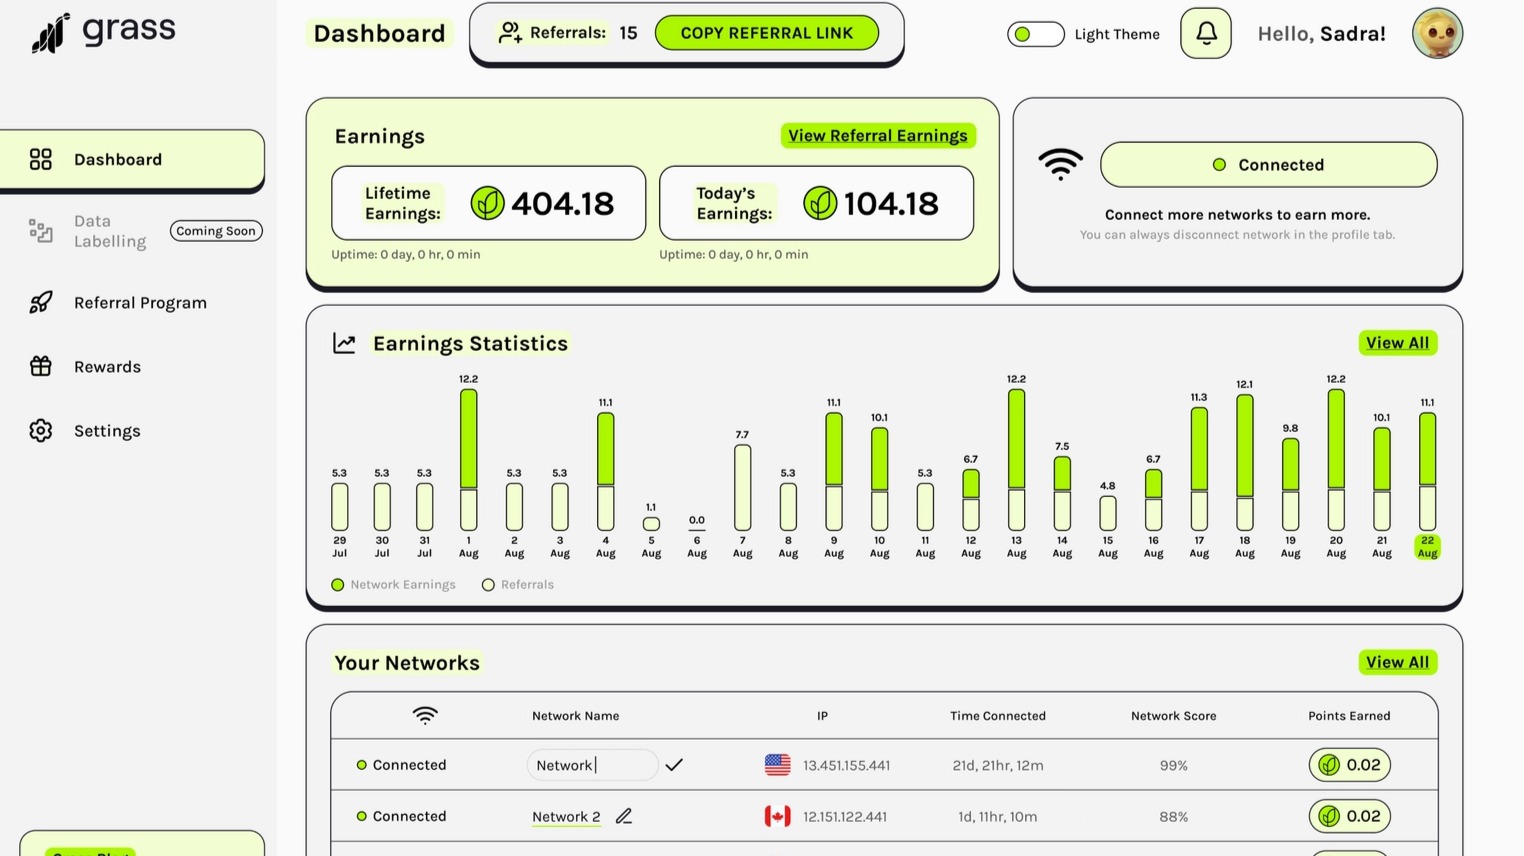The width and height of the screenshot is (1524, 856).
Task: Click the 1d, 11hr, 10m time
Action: pyautogui.click(x=997, y=817)
